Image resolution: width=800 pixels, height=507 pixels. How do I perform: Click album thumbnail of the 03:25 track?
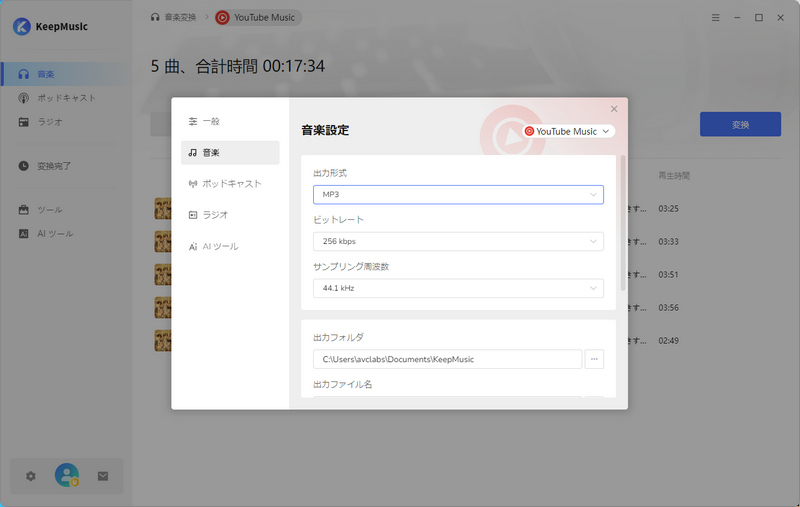click(x=163, y=209)
